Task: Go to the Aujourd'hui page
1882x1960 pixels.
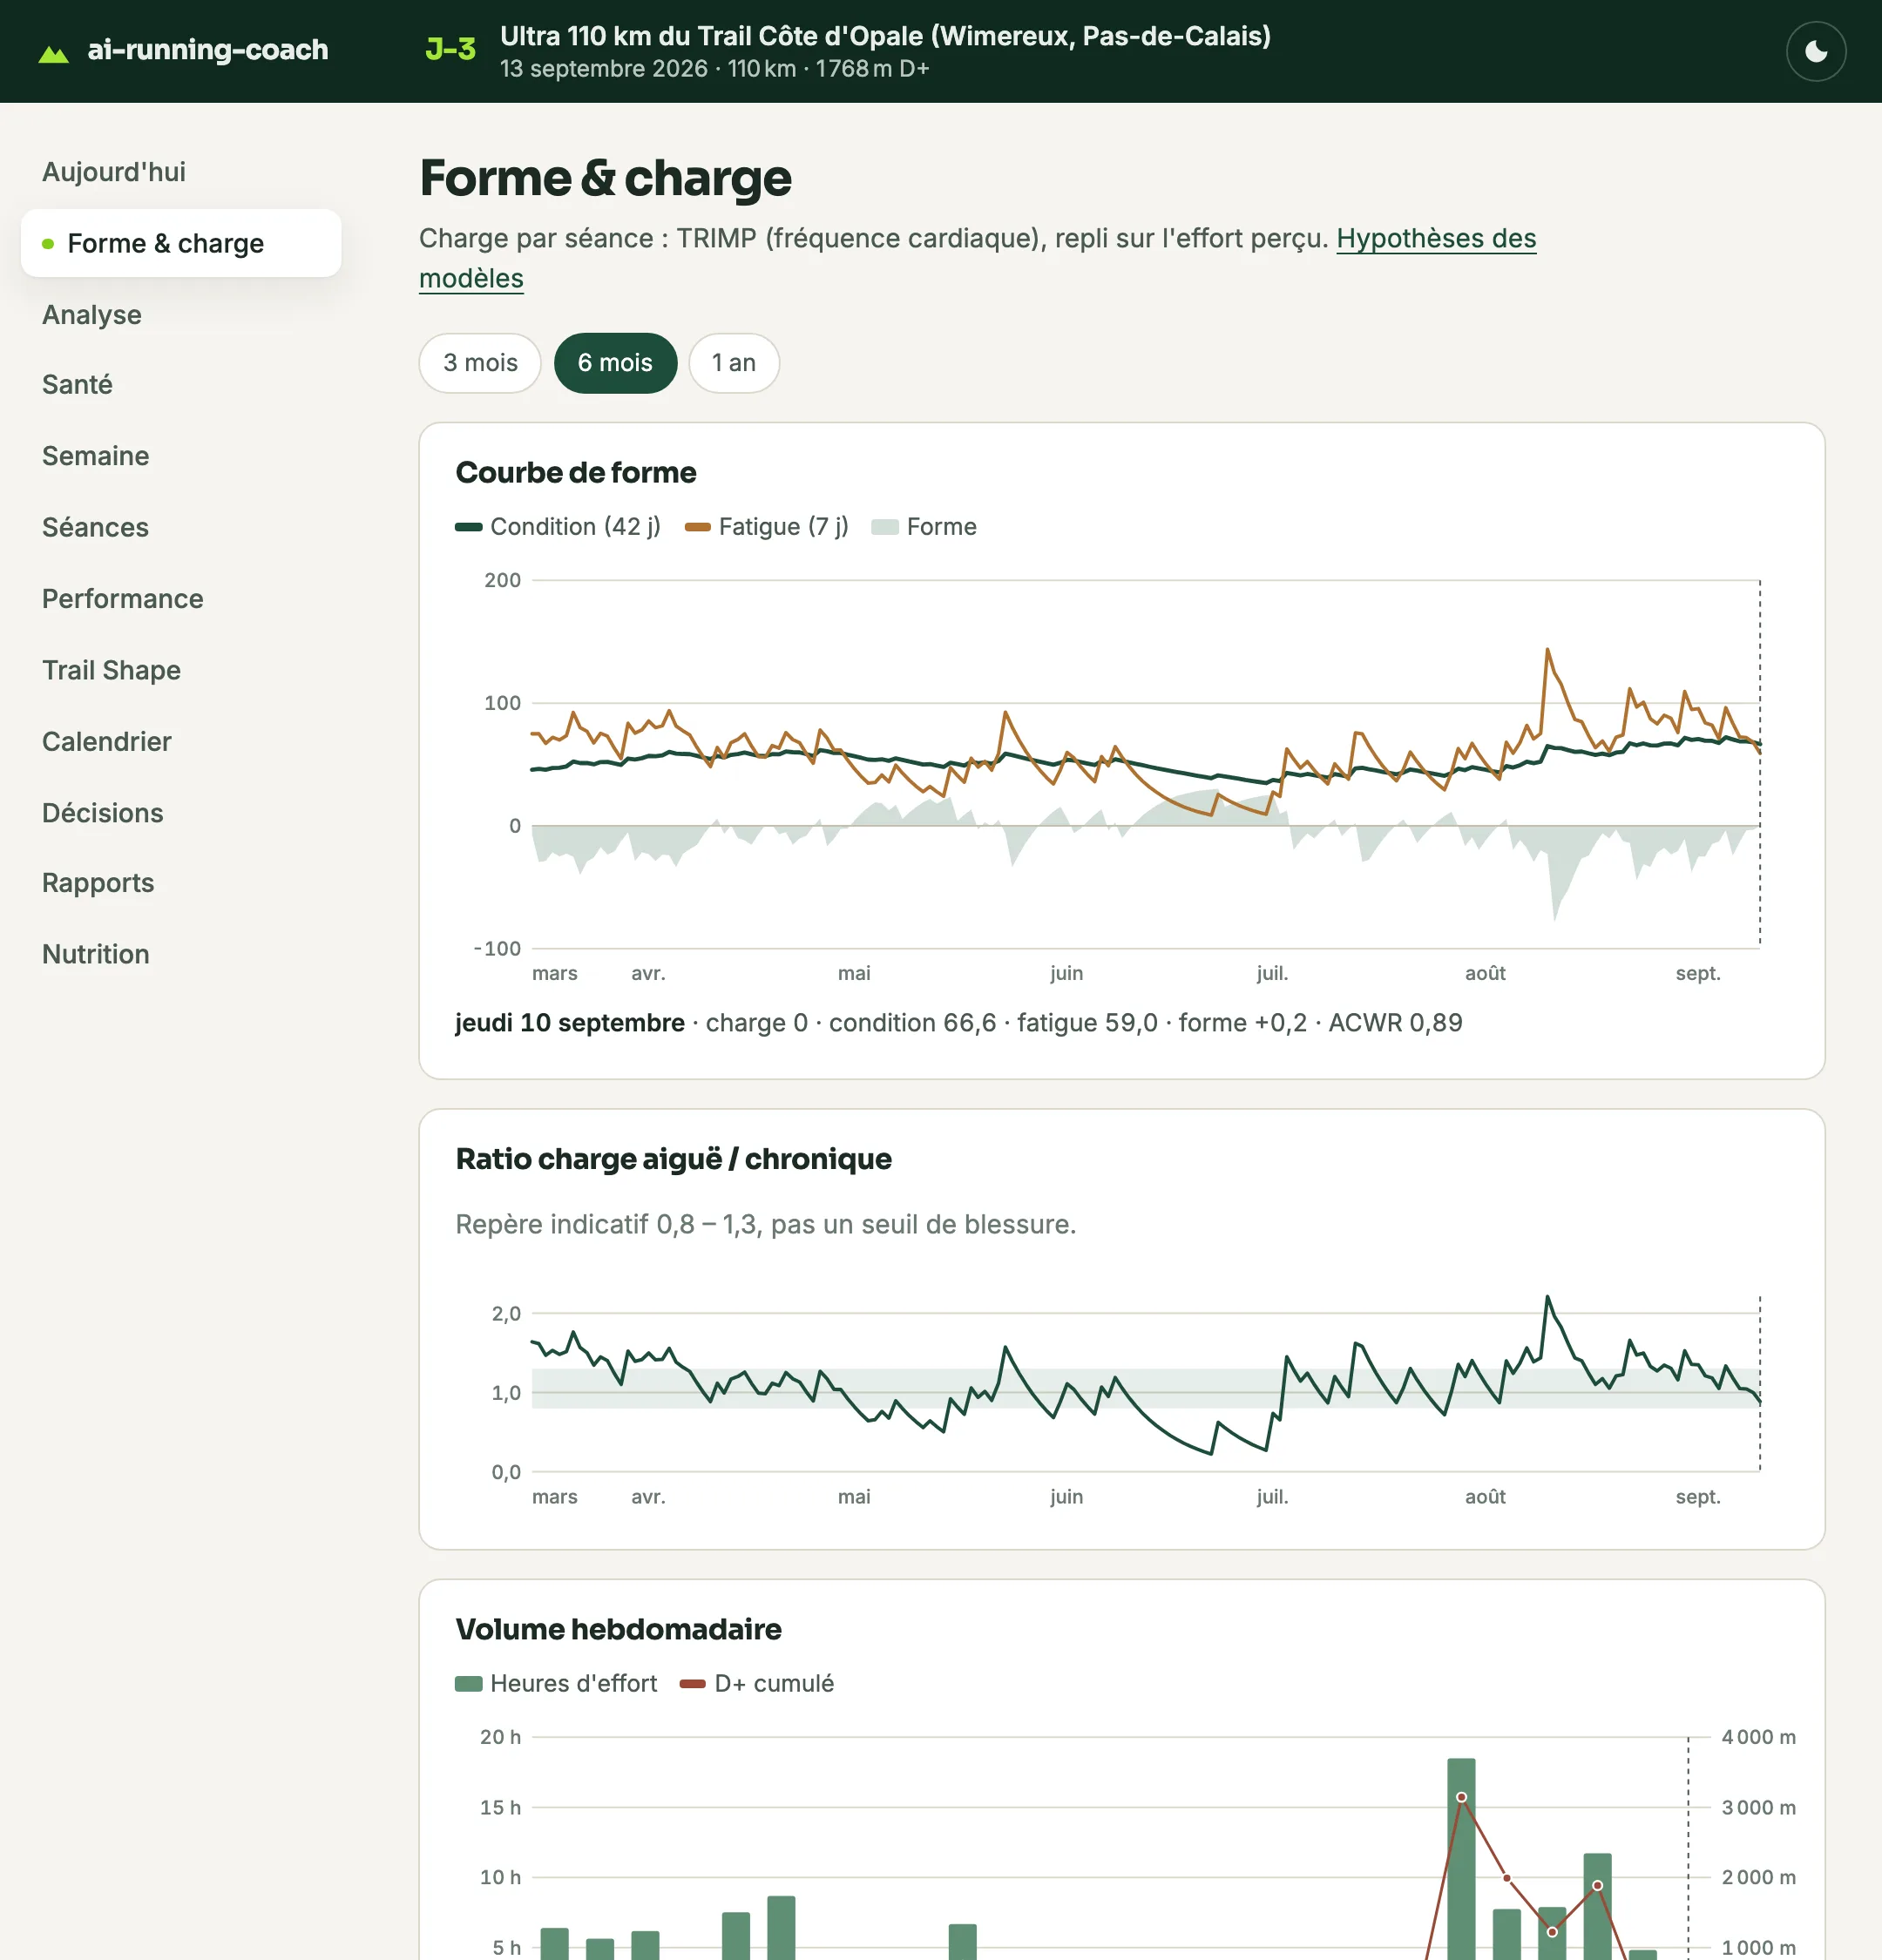Action: click(114, 172)
